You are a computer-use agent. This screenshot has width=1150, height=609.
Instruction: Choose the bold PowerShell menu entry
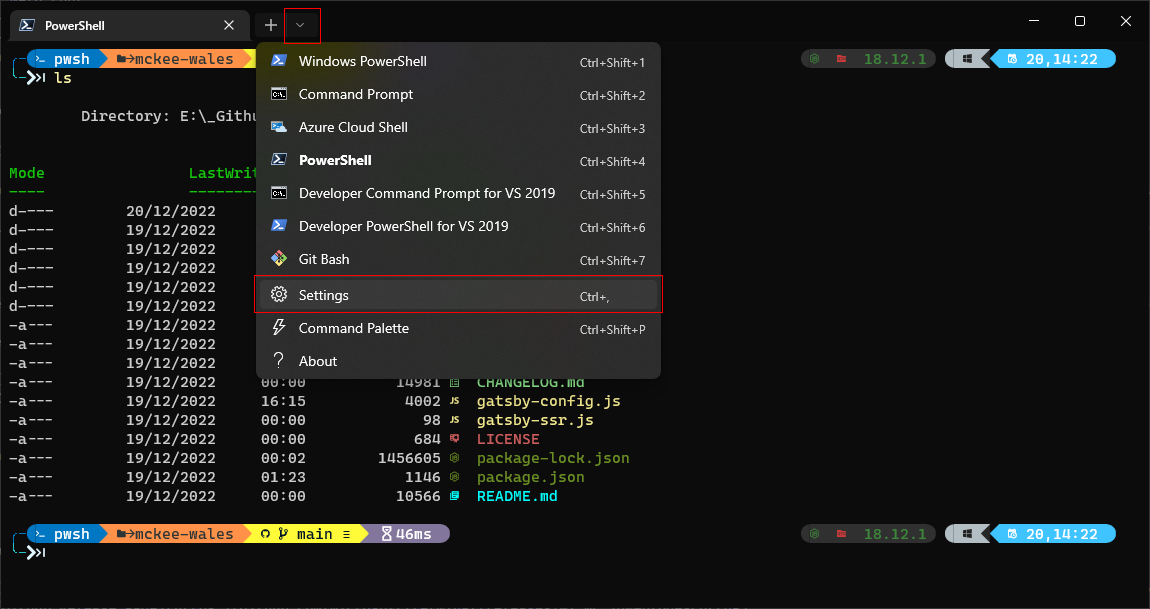tap(458, 161)
